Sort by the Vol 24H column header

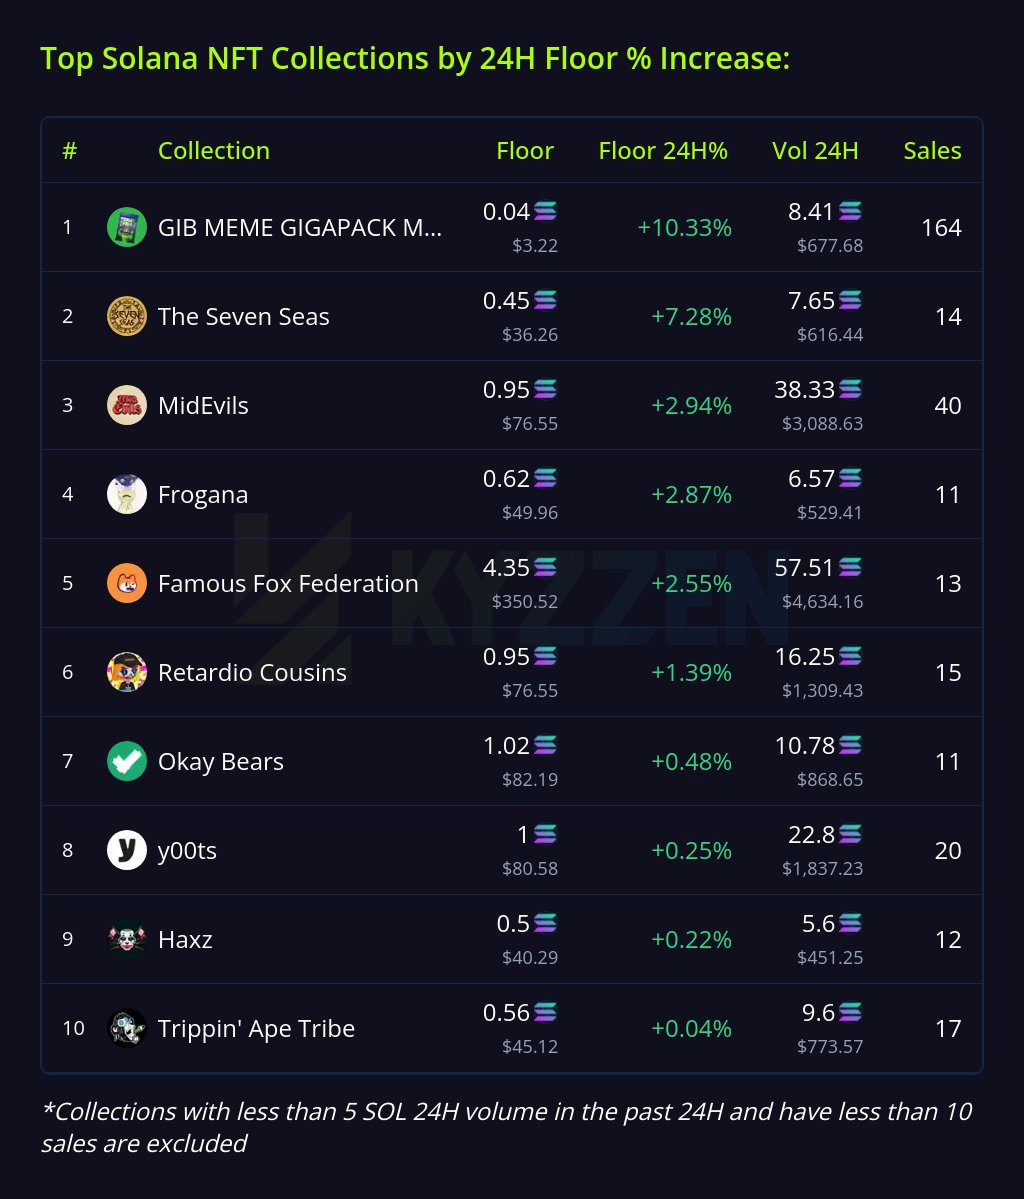click(x=815, y=151)
